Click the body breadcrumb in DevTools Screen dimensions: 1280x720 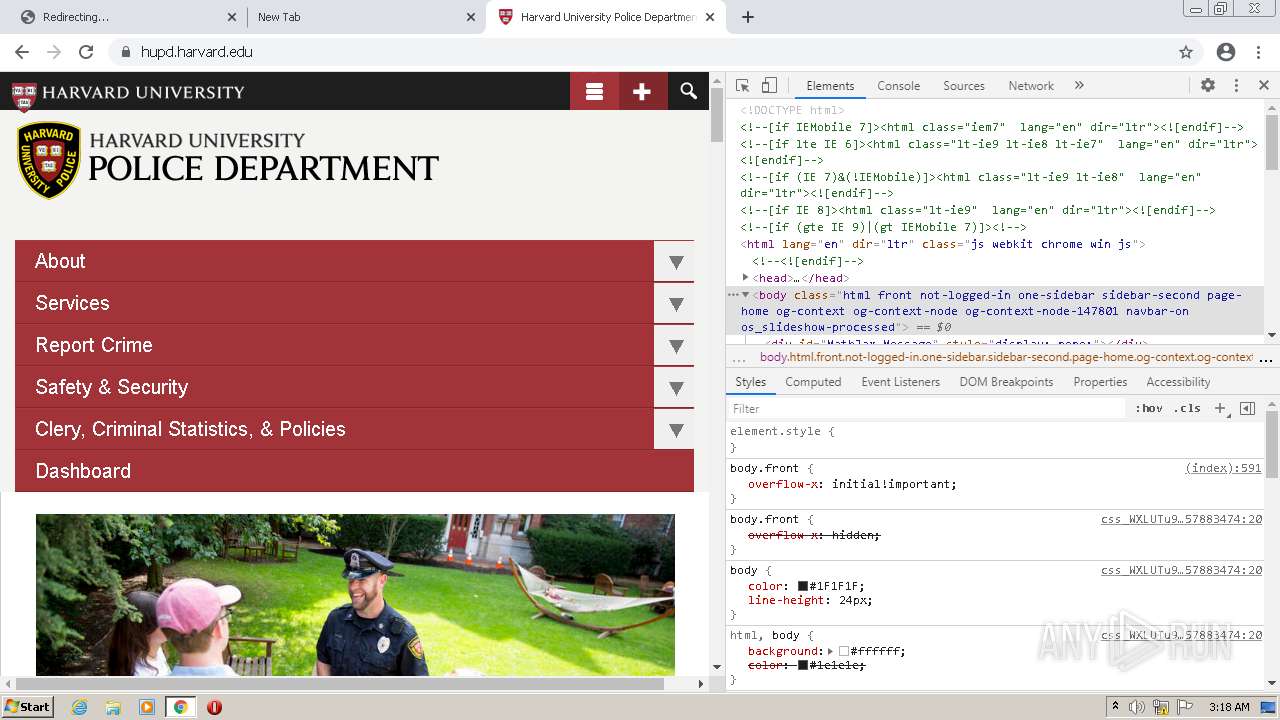click(1007, 357)
